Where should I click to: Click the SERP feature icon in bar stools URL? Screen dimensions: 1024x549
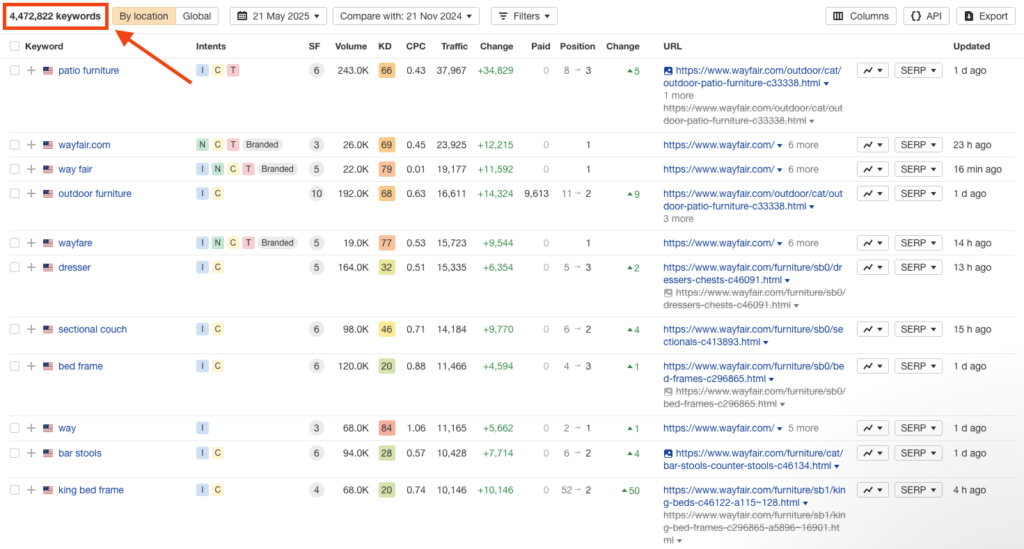pos(668,453)
